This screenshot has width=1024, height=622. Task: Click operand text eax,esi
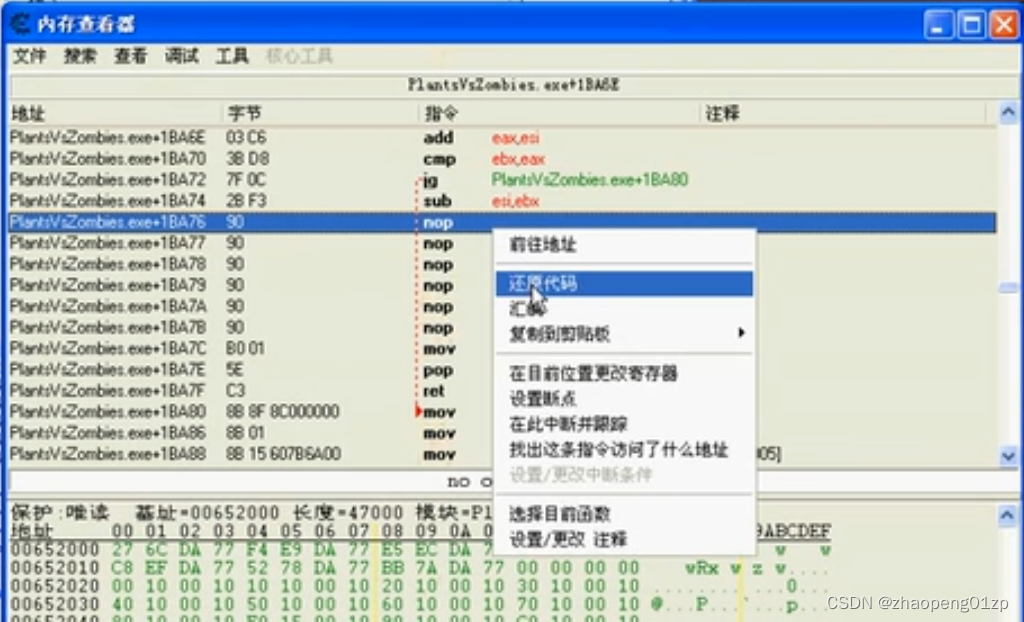pyautogui.click(x=516, y=138)
